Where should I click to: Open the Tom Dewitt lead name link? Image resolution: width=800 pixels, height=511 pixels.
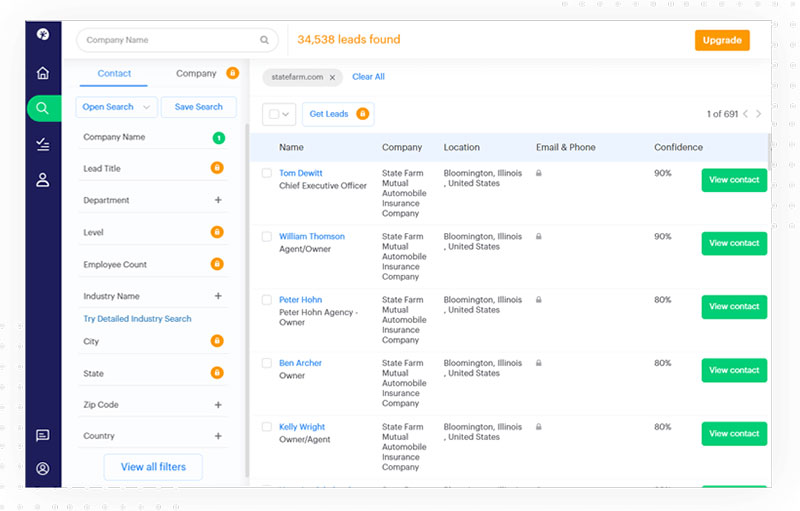point(301,173)
